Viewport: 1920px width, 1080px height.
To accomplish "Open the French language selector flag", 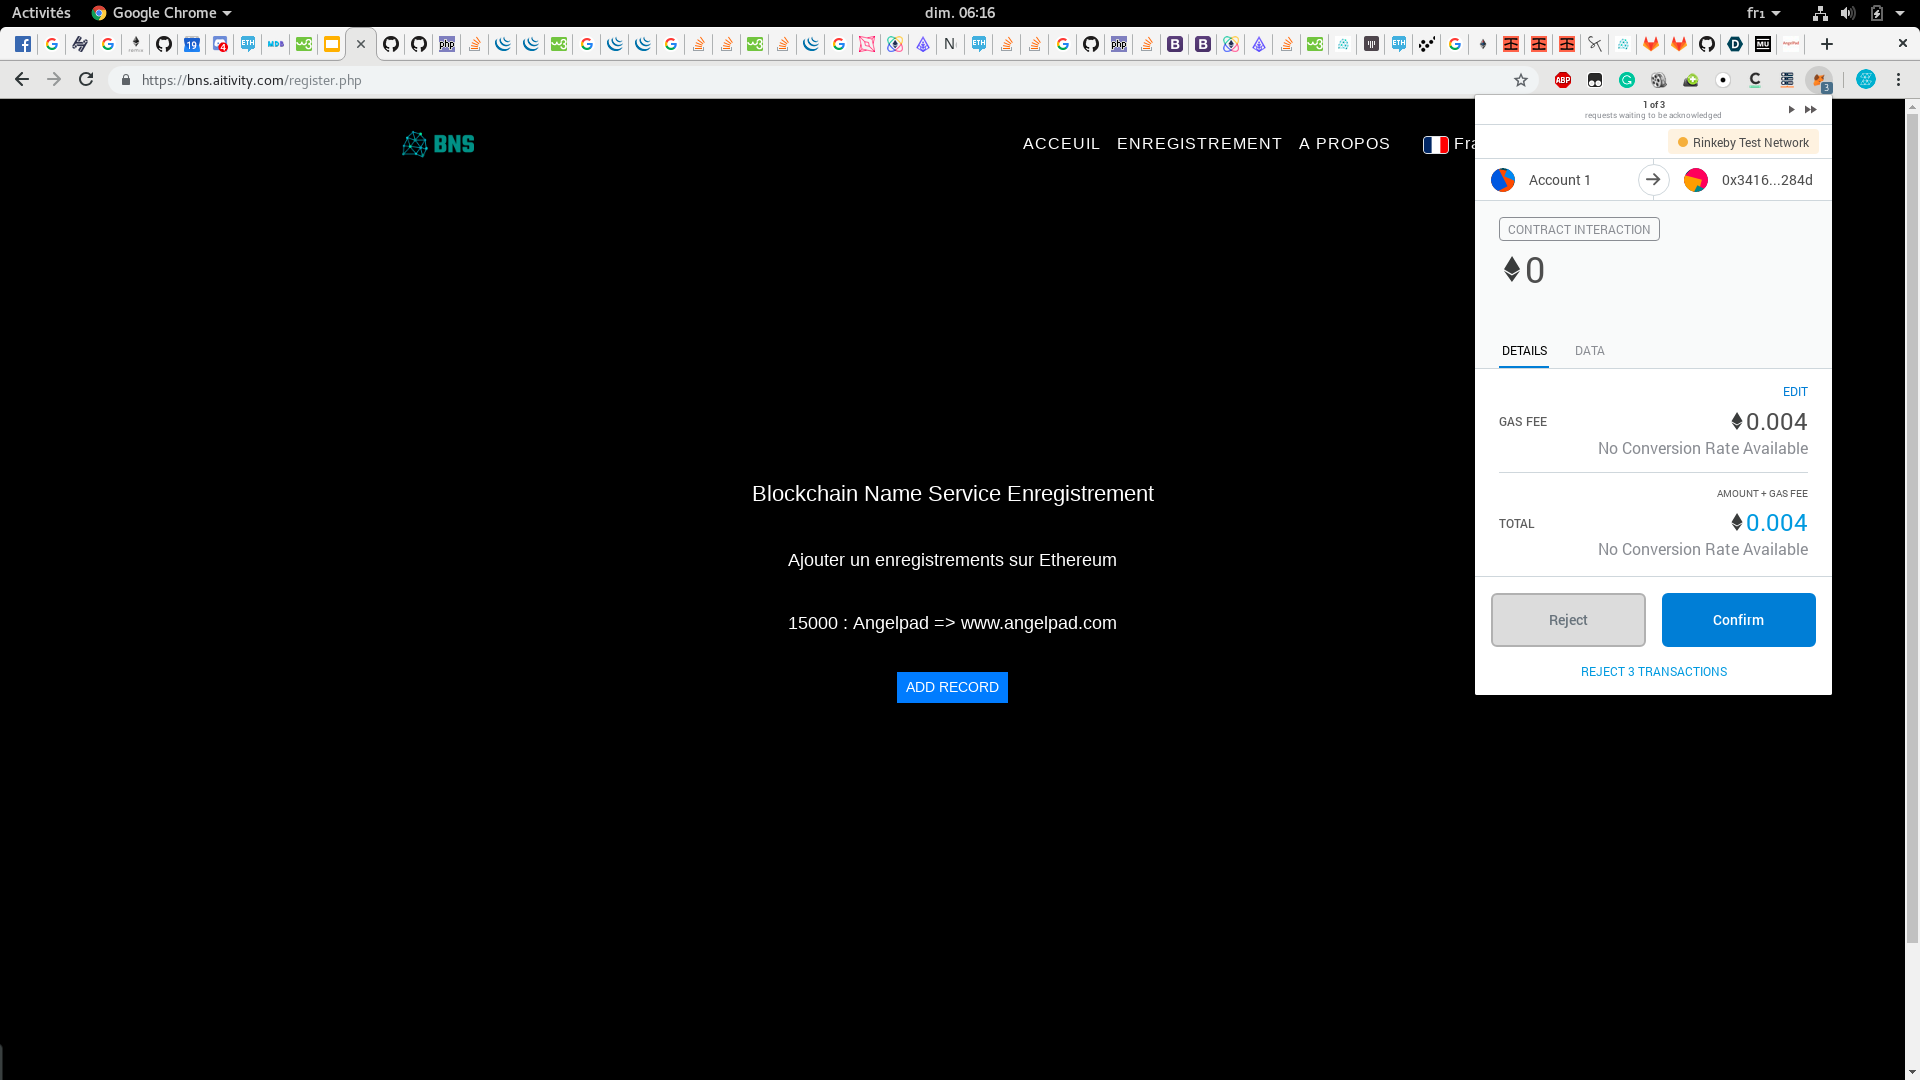I will (x=1435, y=145).
